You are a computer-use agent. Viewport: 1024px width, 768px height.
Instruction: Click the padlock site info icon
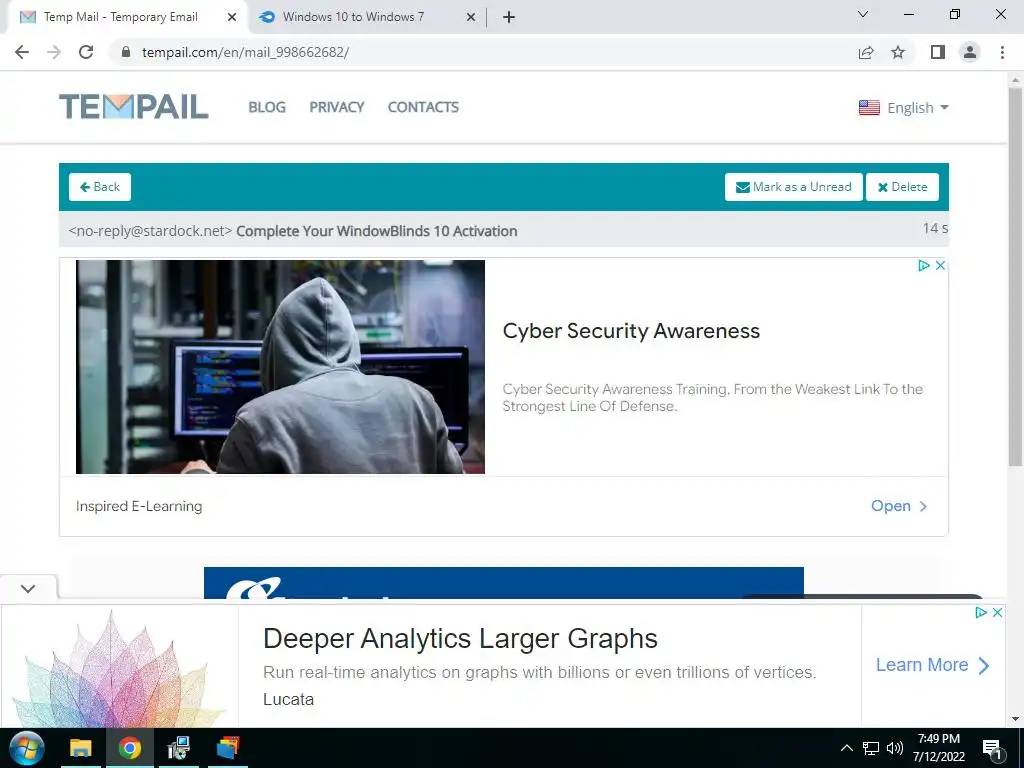126,52
